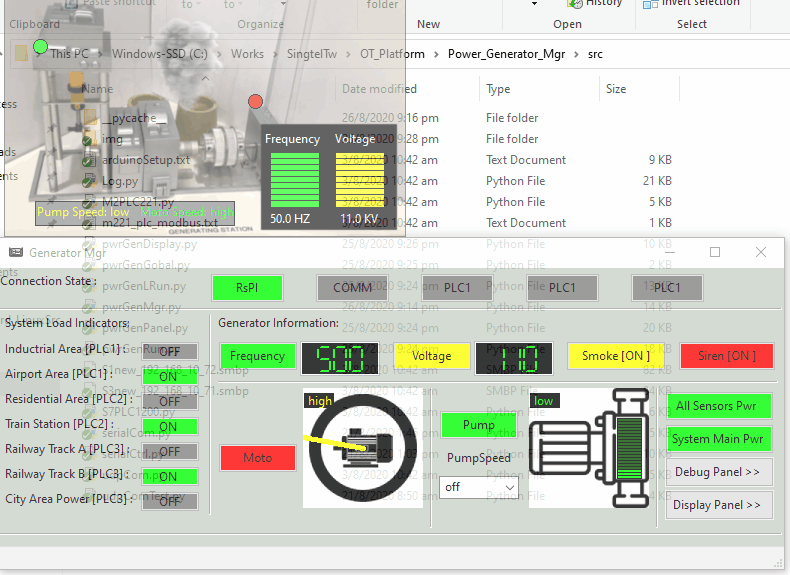Click the red indicator light on display panel
Screen dimensions: 790x575
point(255,102)
